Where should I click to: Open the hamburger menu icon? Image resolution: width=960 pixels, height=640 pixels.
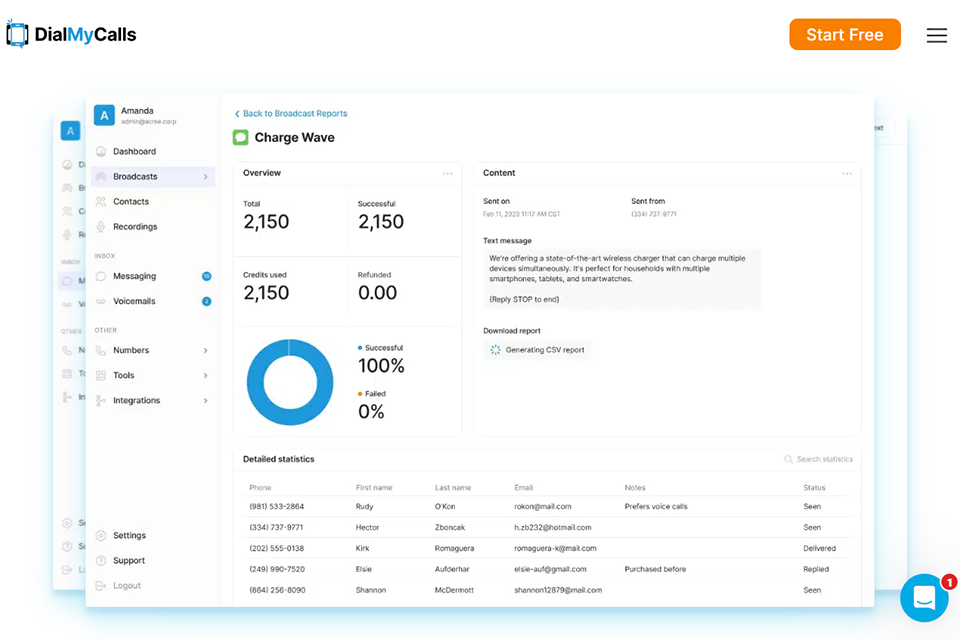pyautogui.click(x=936, y=35)
